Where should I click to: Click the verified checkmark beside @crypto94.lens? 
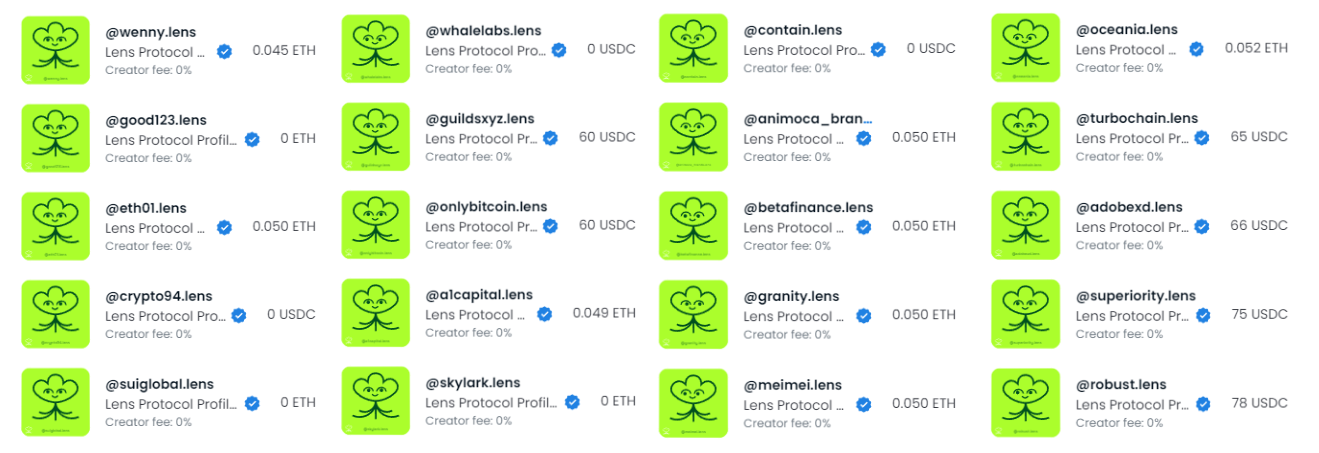(239, 316)
